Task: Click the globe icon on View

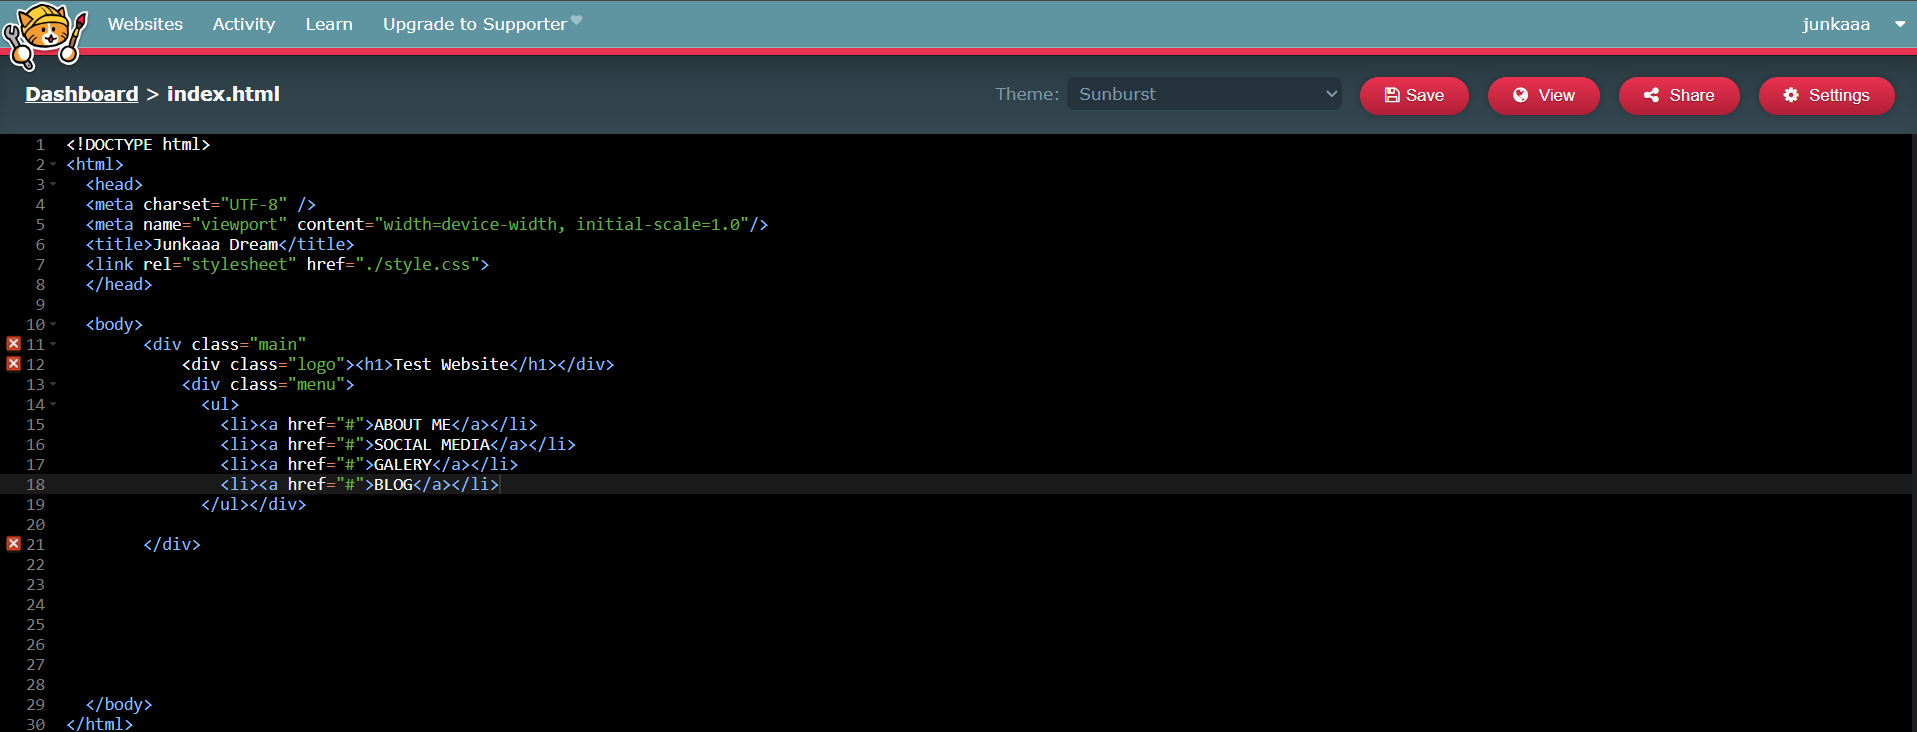Action: [1520, 95]
